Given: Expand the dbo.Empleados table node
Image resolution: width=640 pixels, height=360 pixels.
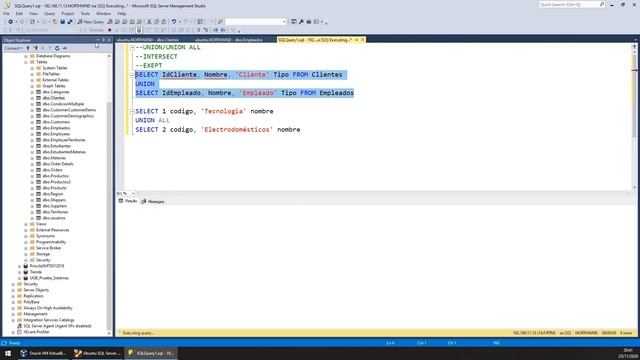Looking at the screenshot, I should click(x=32, y=128).
